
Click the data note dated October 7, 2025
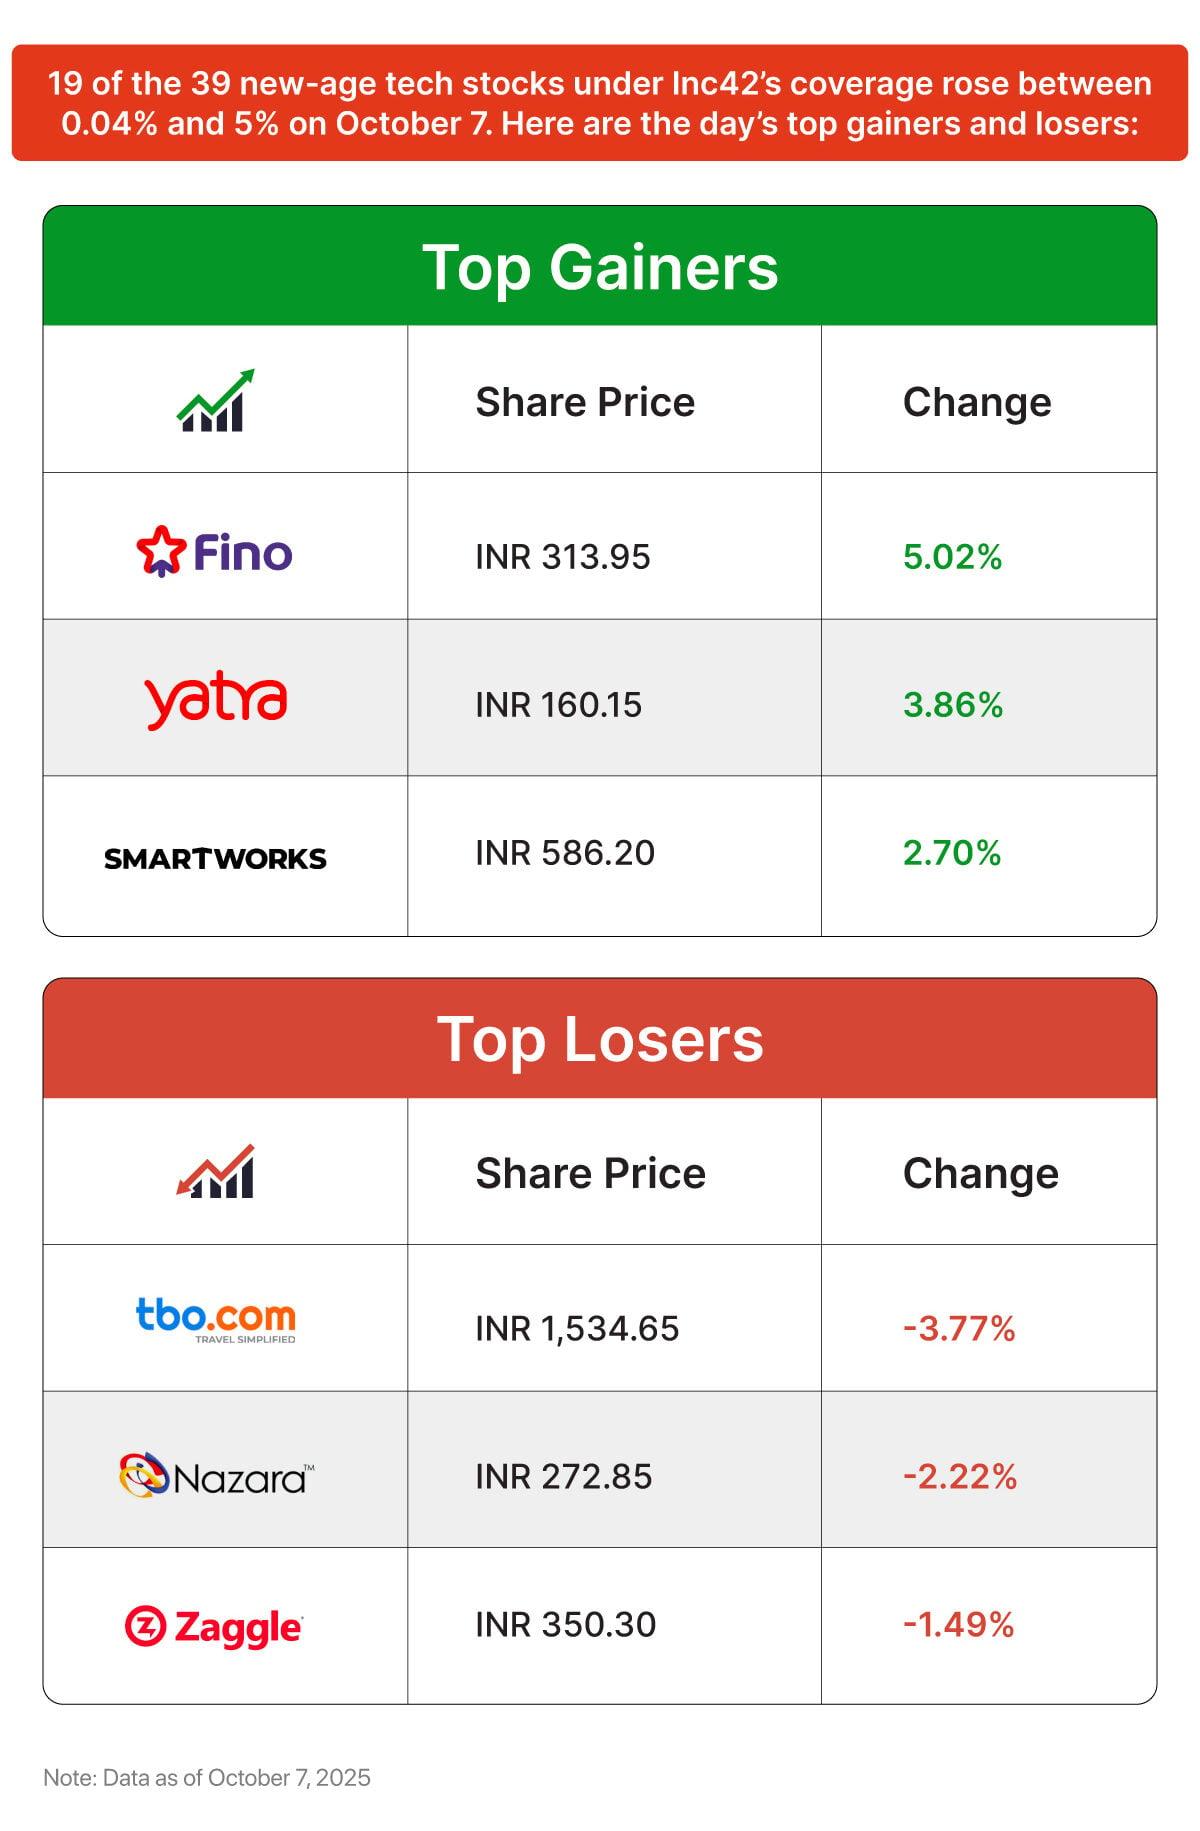click(x=207, y=1777)
